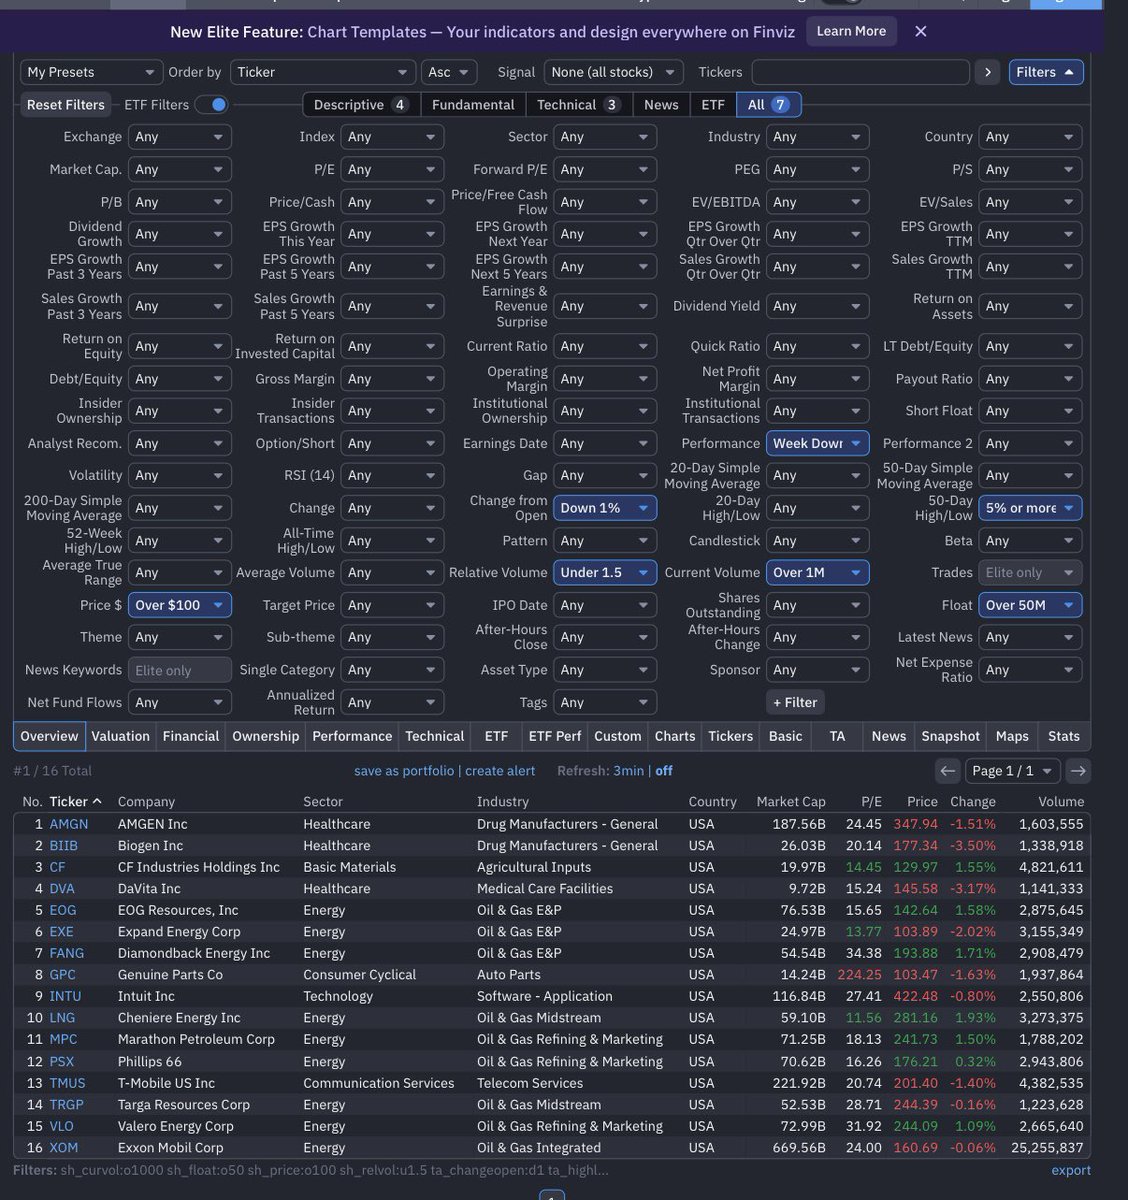Close the Elite Feature banner

pos(921,31)
